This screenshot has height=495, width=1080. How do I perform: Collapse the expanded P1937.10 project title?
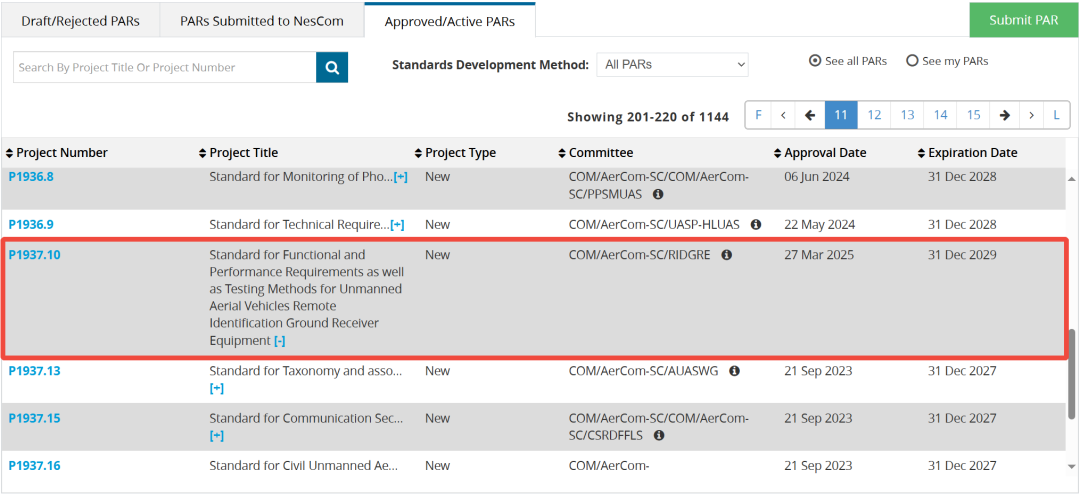[x=280, y=341]
